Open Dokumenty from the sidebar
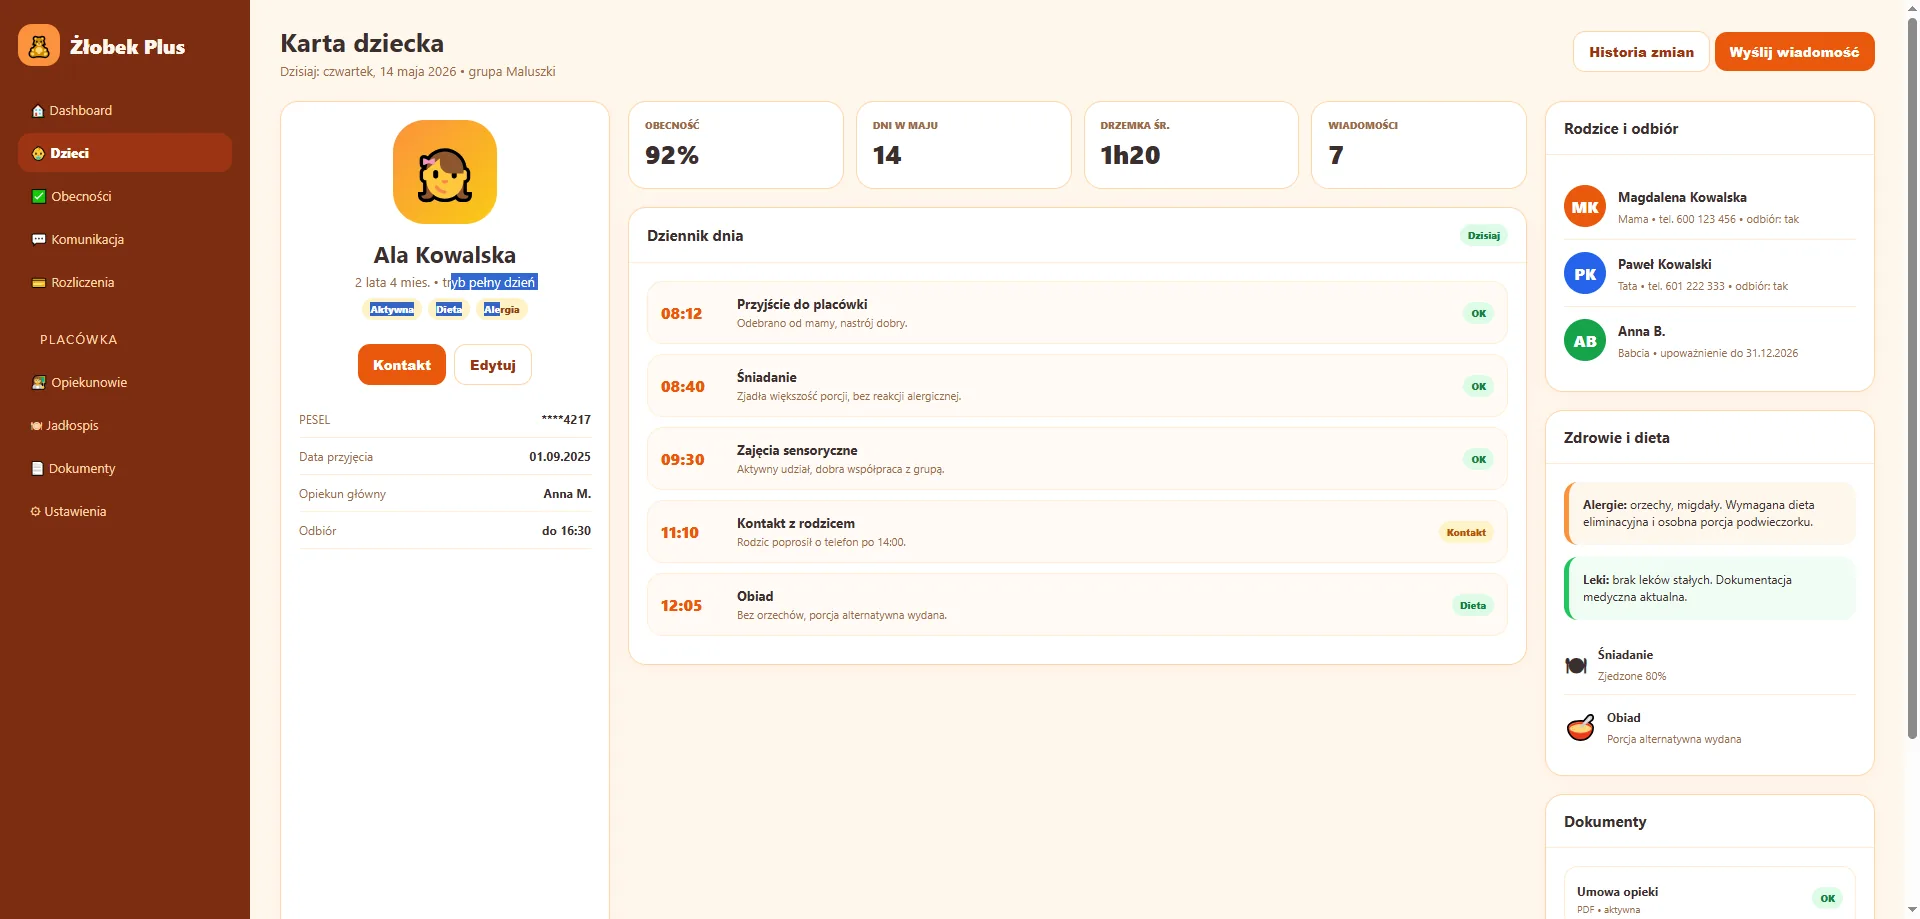The width and height of the screenshot is (1920, 919). tap(125, 469)
